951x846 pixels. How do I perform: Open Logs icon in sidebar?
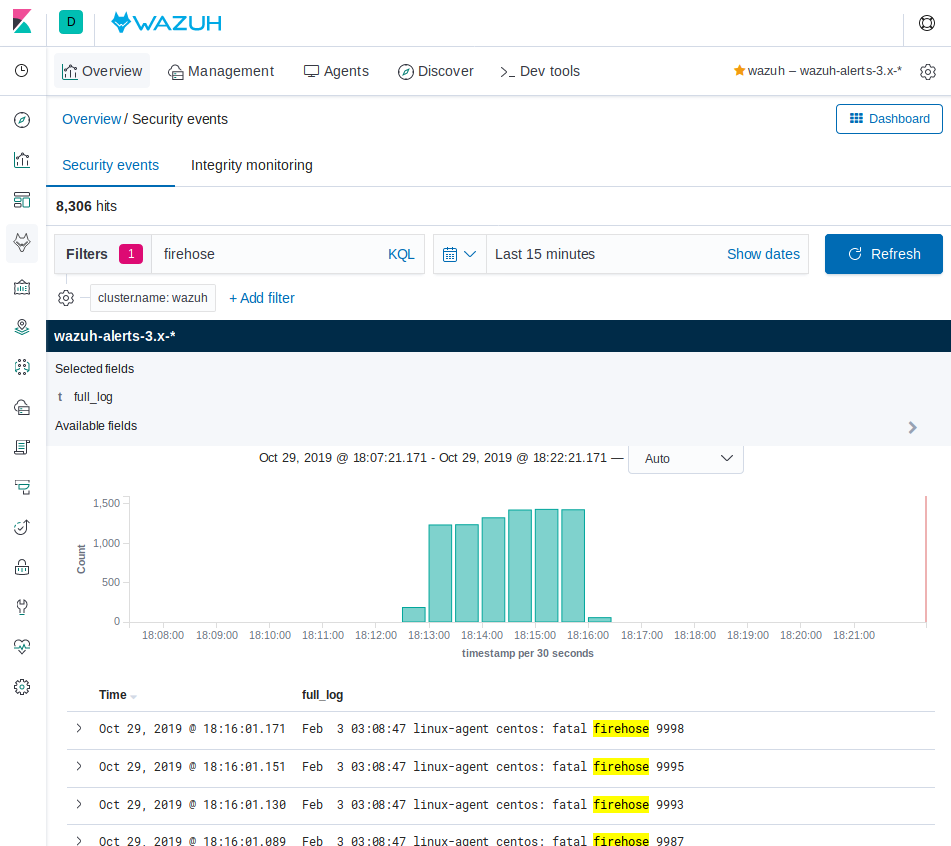pyautogui.click(x=22, y=447)
